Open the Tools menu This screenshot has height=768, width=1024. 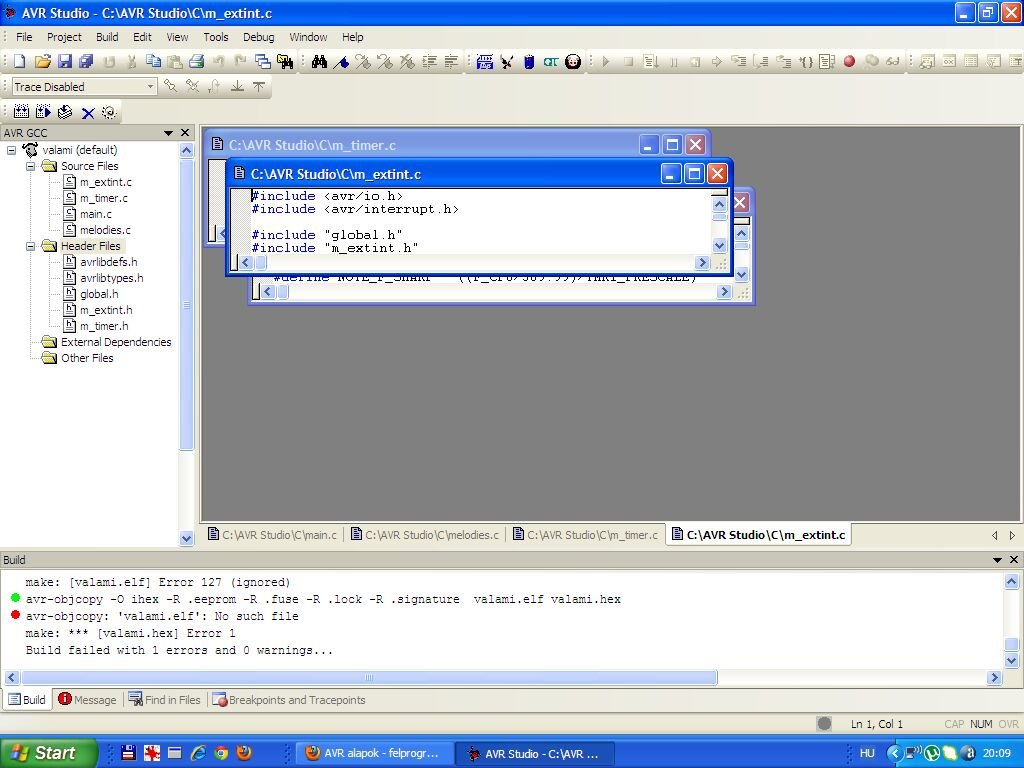(x=216, y=37)
